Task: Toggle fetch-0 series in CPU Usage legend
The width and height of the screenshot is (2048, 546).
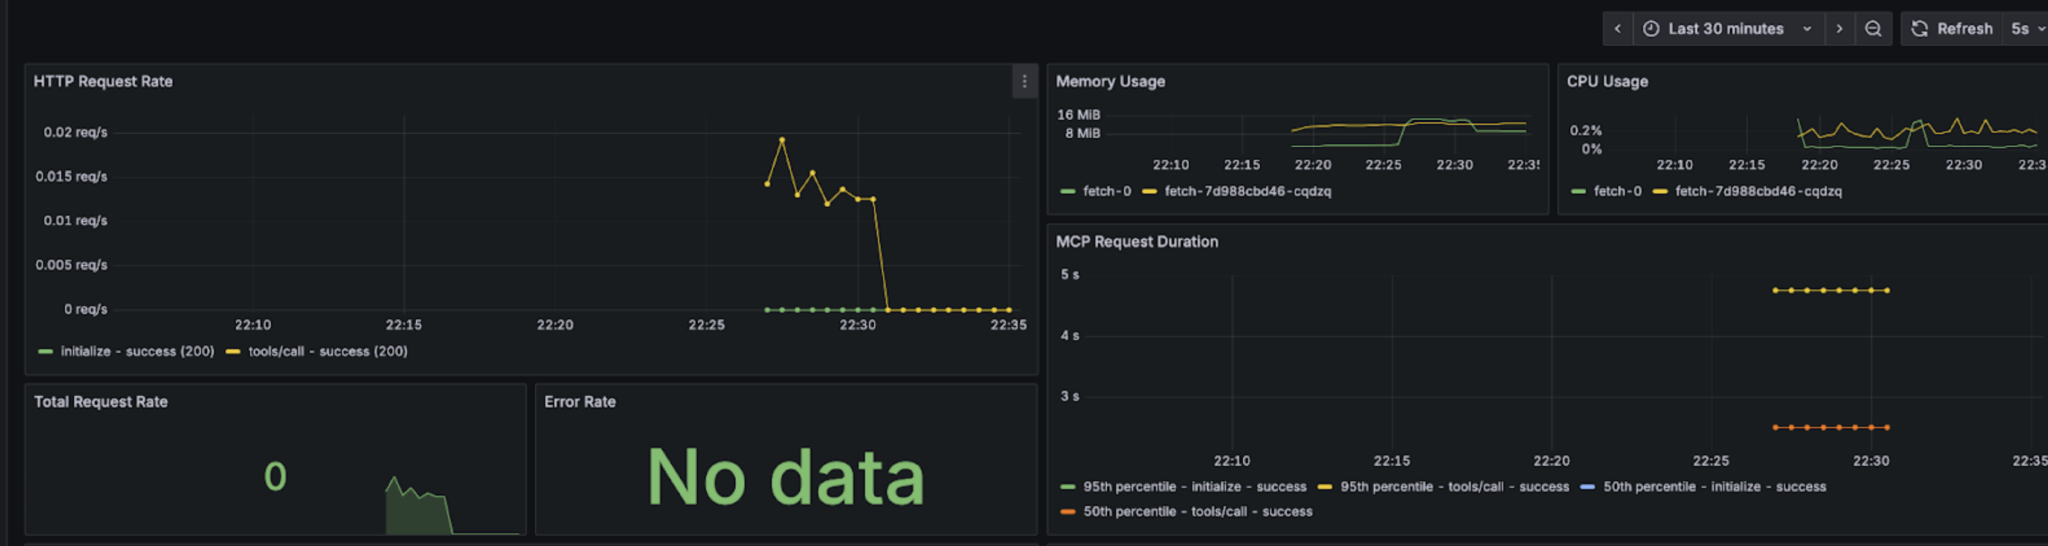Action: pos(1618,191)
